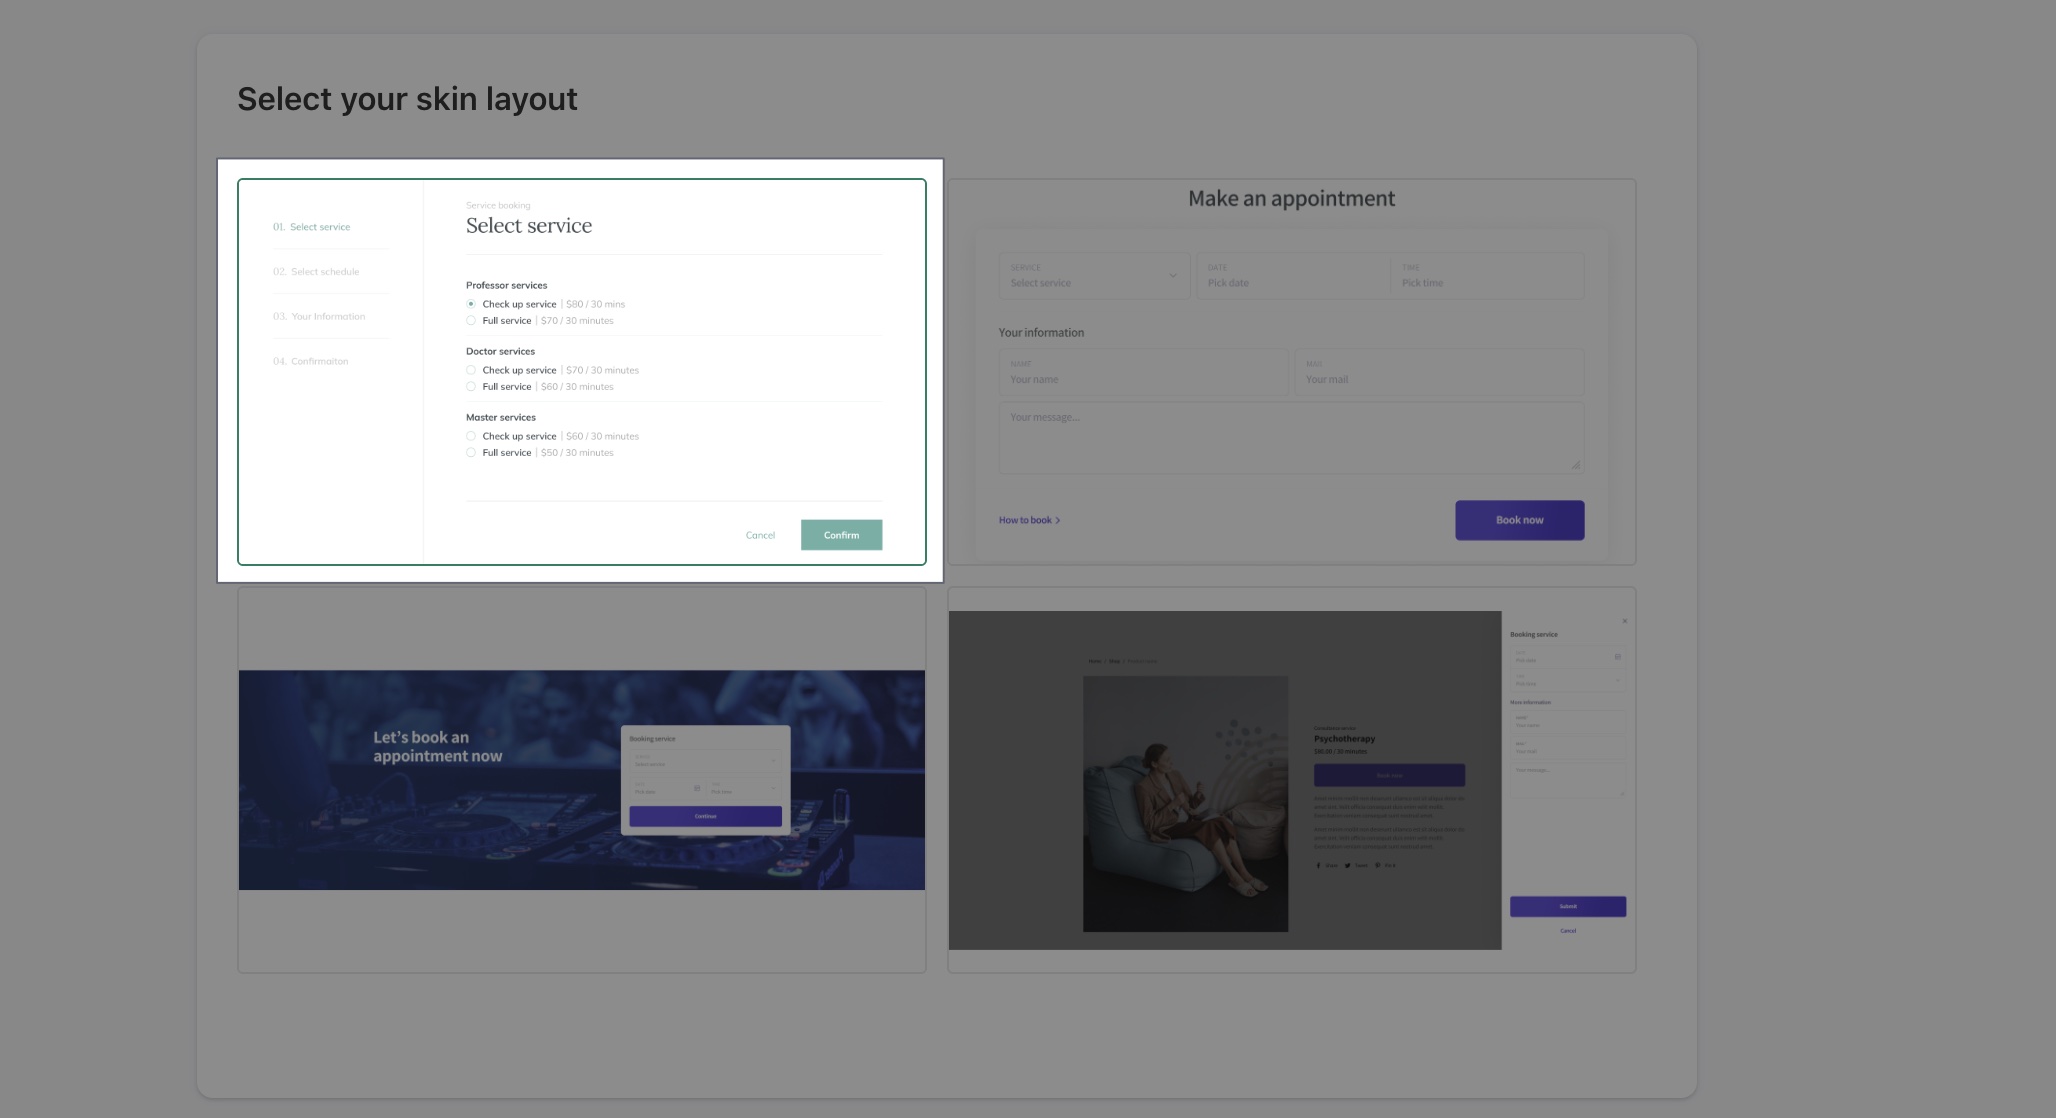
Task: Click the Cancel link beside Confirm
Action: [x=760, y=535]
